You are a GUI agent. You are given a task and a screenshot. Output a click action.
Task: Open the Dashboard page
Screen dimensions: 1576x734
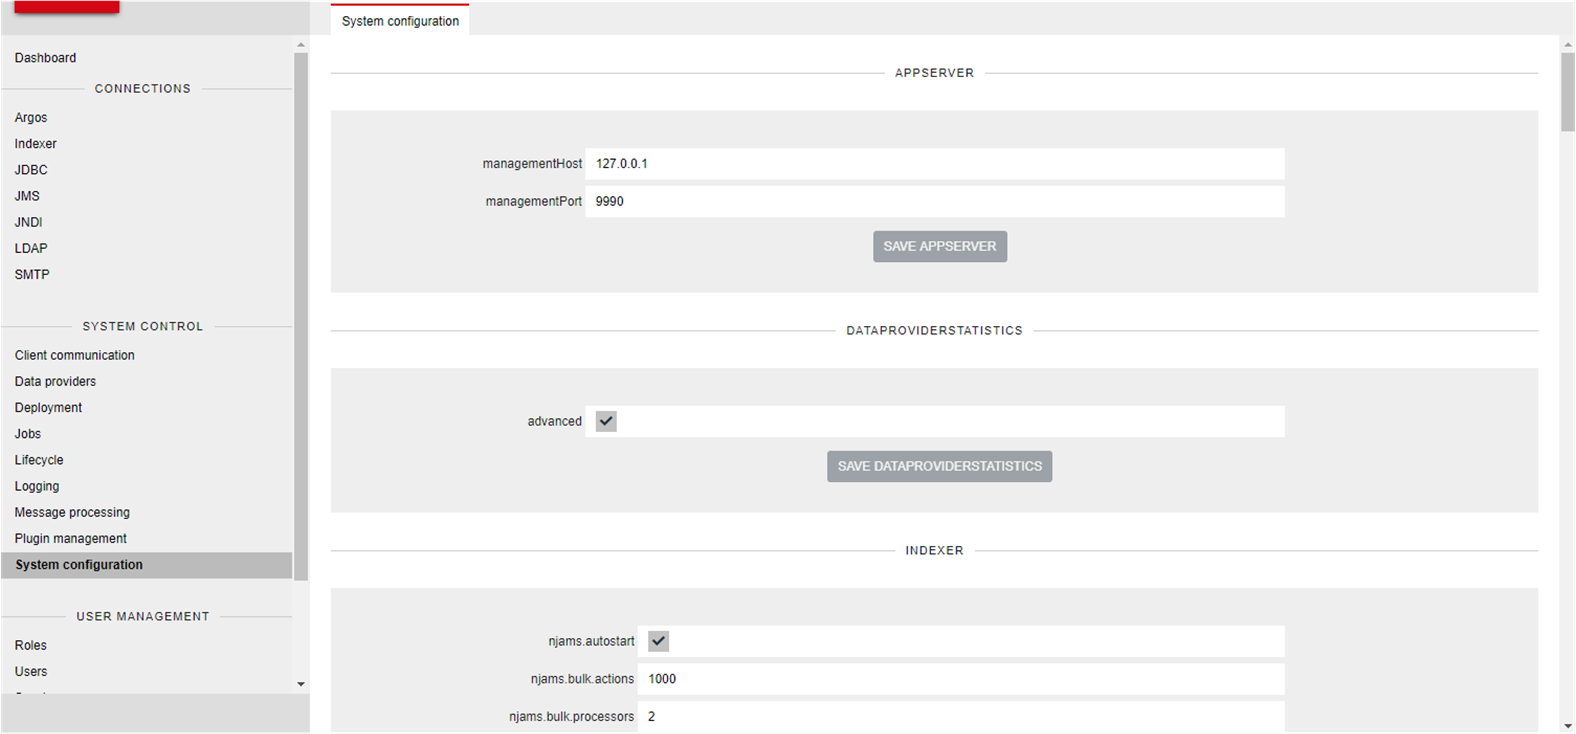(45, 58)
